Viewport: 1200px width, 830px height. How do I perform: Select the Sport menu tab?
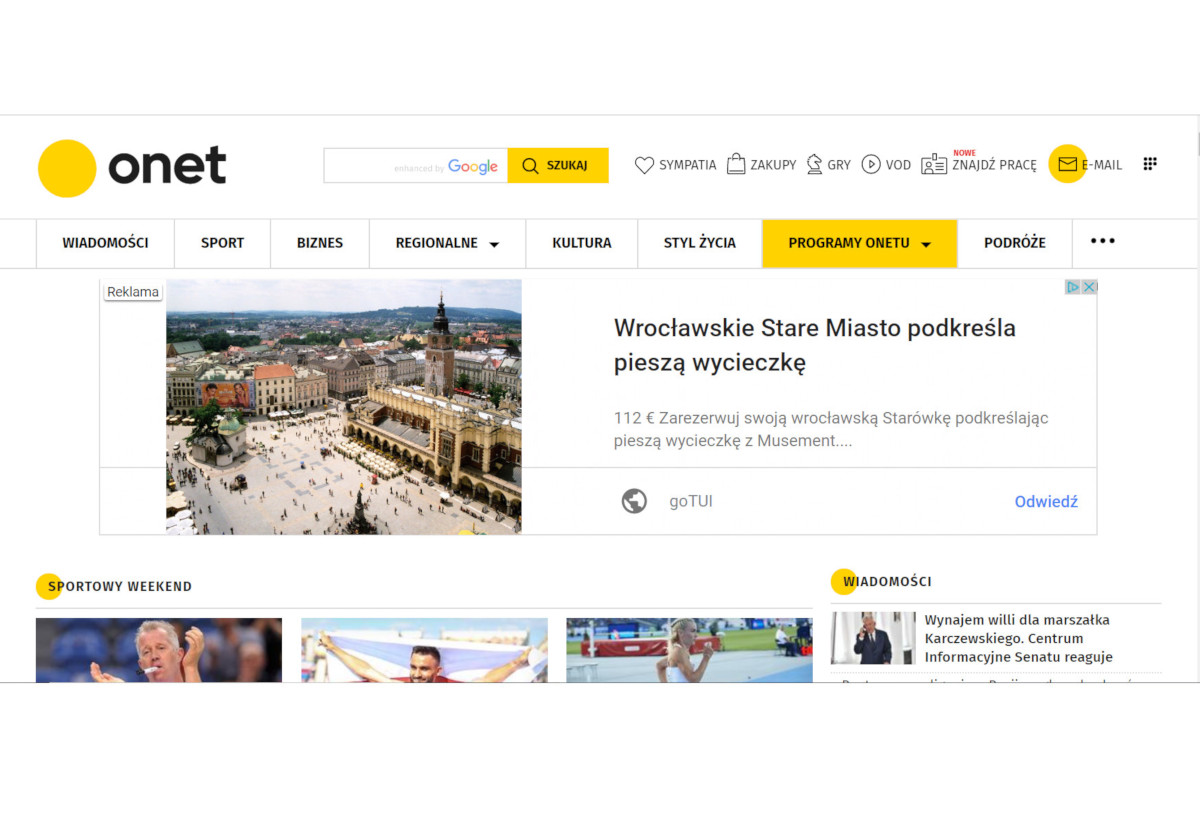[222, 243]
